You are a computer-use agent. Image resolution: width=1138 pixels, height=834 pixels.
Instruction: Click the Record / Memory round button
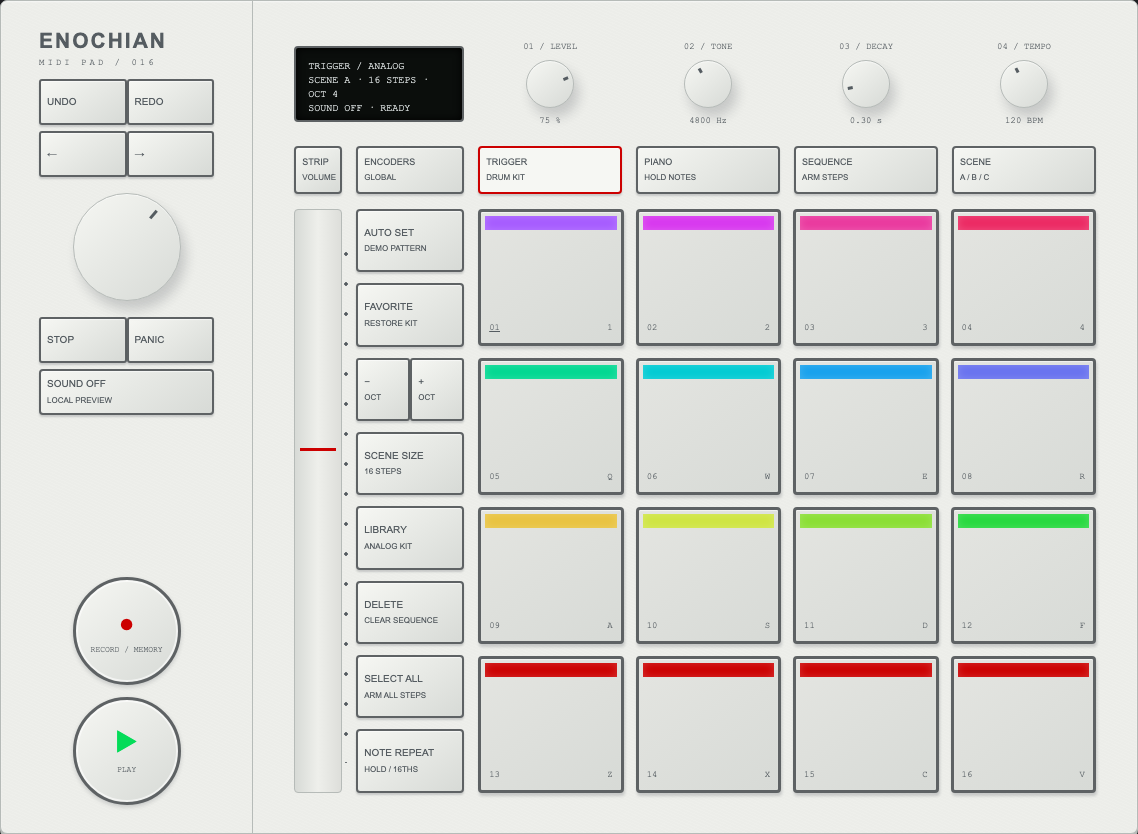(x=127, y=631)
